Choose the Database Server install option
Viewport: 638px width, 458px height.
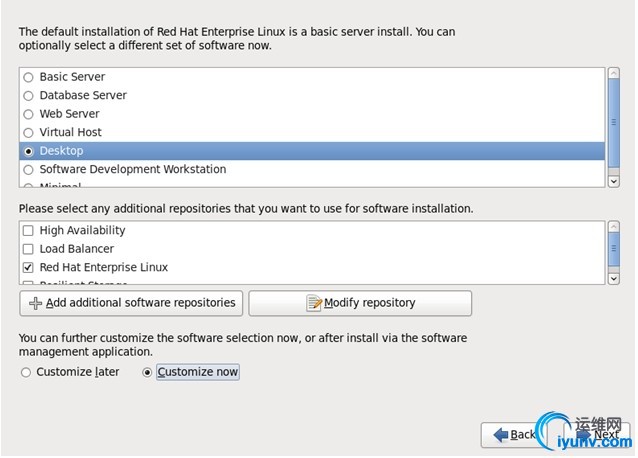tap(29, 96)
